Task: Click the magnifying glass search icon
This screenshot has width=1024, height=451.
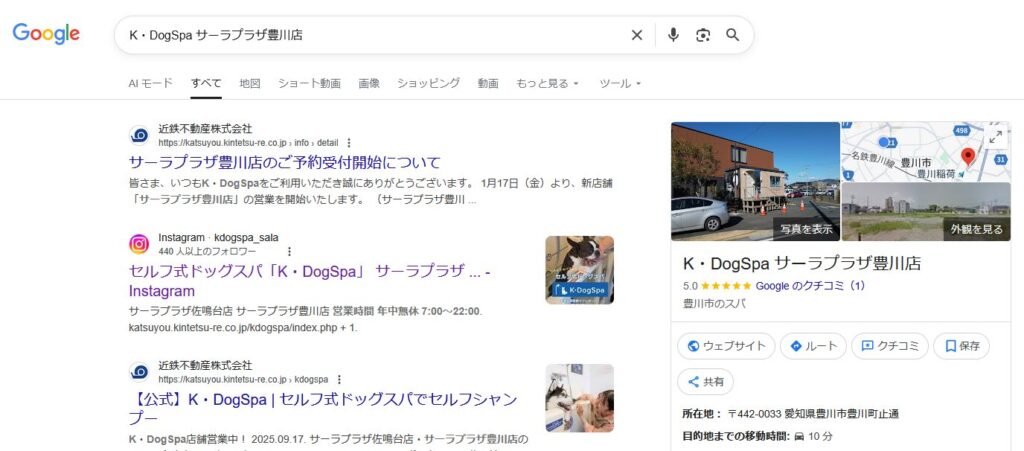Action: point(733,35)
